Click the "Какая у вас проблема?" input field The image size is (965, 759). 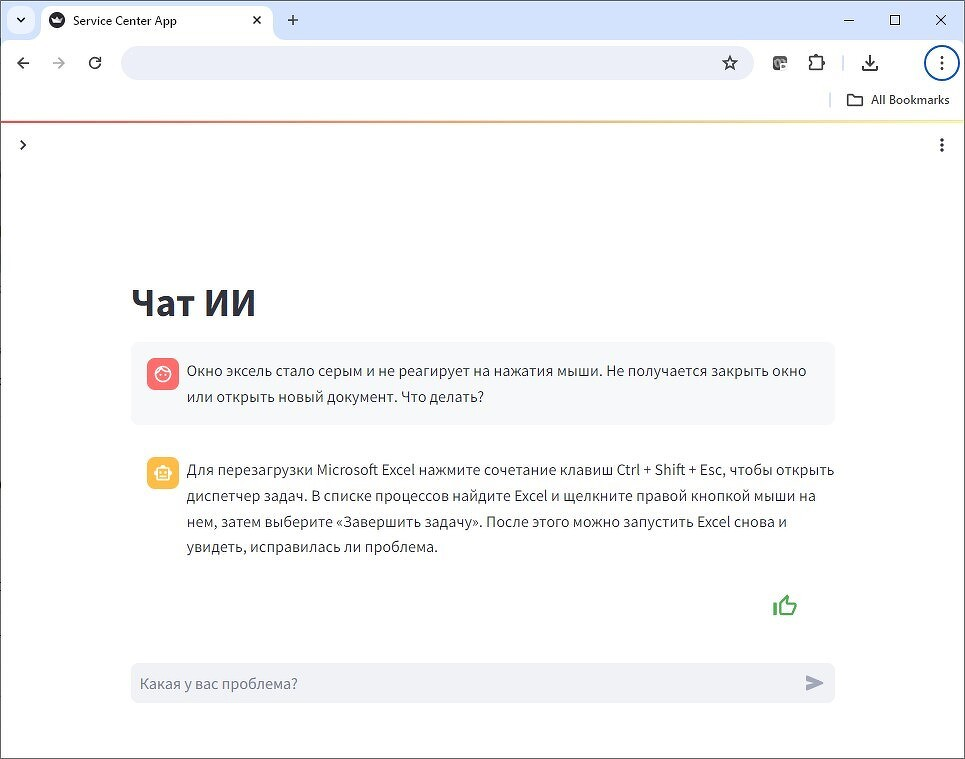click(x=465, y=683)
